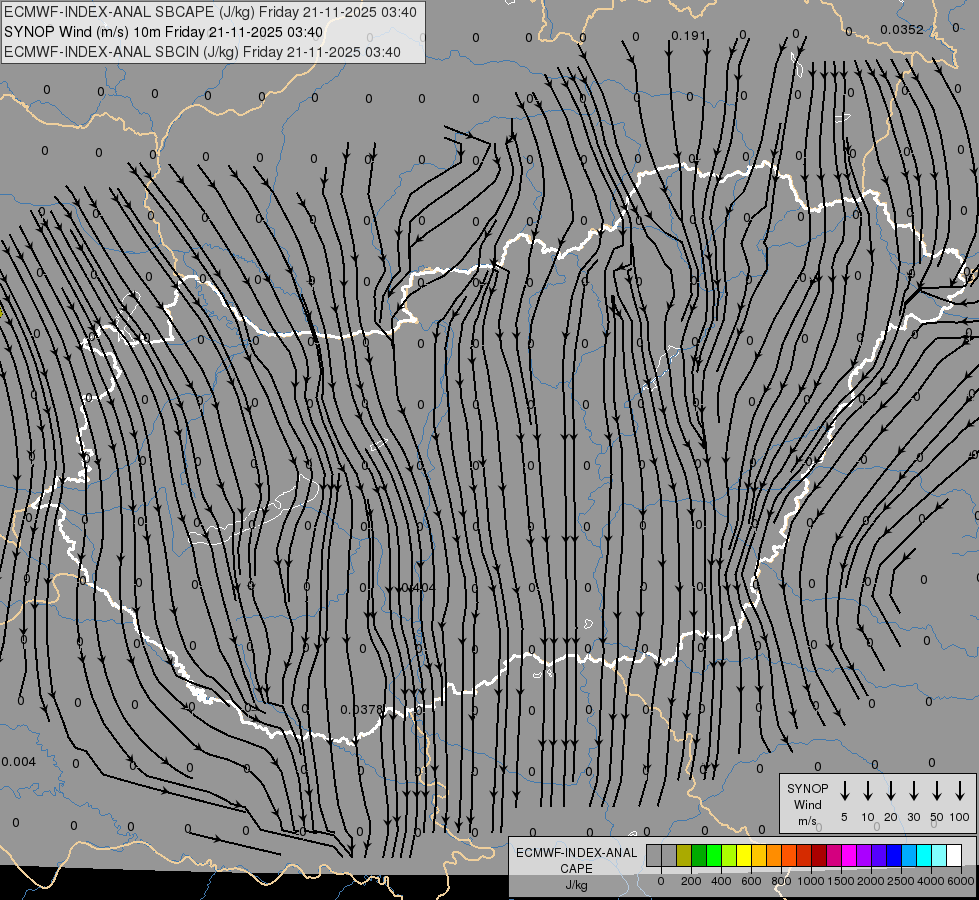Pick the orange CAPE swatch left of 800

click(x=774, y=855)
